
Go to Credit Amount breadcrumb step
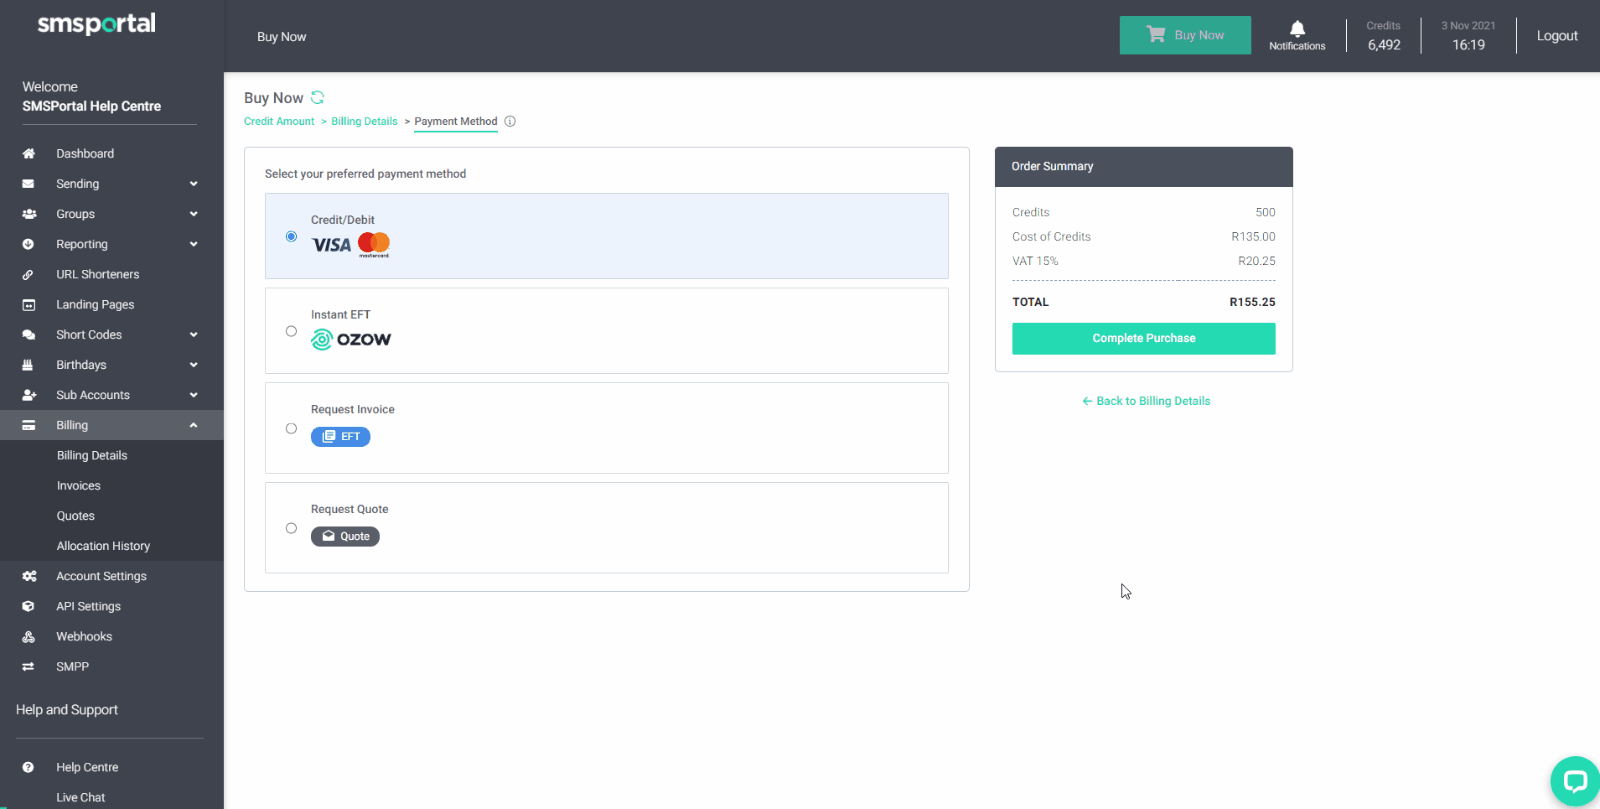(279, 122)
